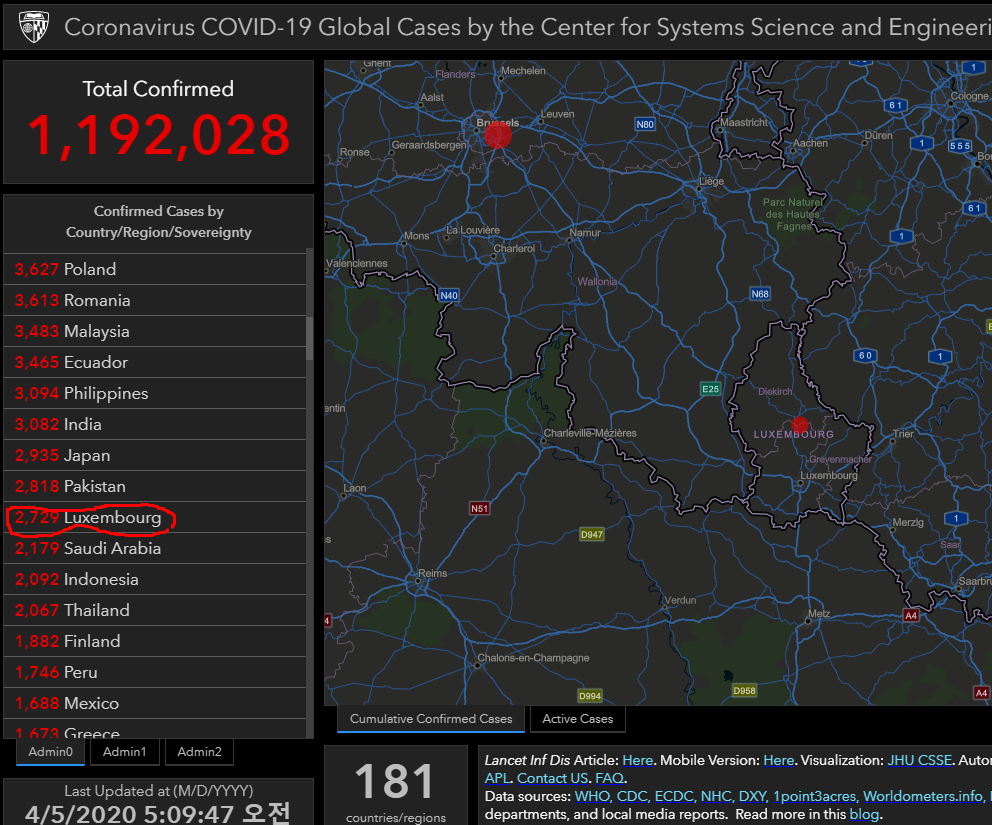Select Peru in the country list
The width and height of the screenshot is (992, 825).
tap(155, 672)
